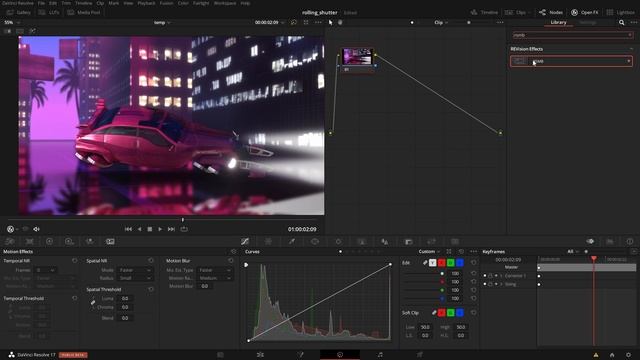Stop playback
The width and height of the screenshot is (640, 360).
(150, 229)
